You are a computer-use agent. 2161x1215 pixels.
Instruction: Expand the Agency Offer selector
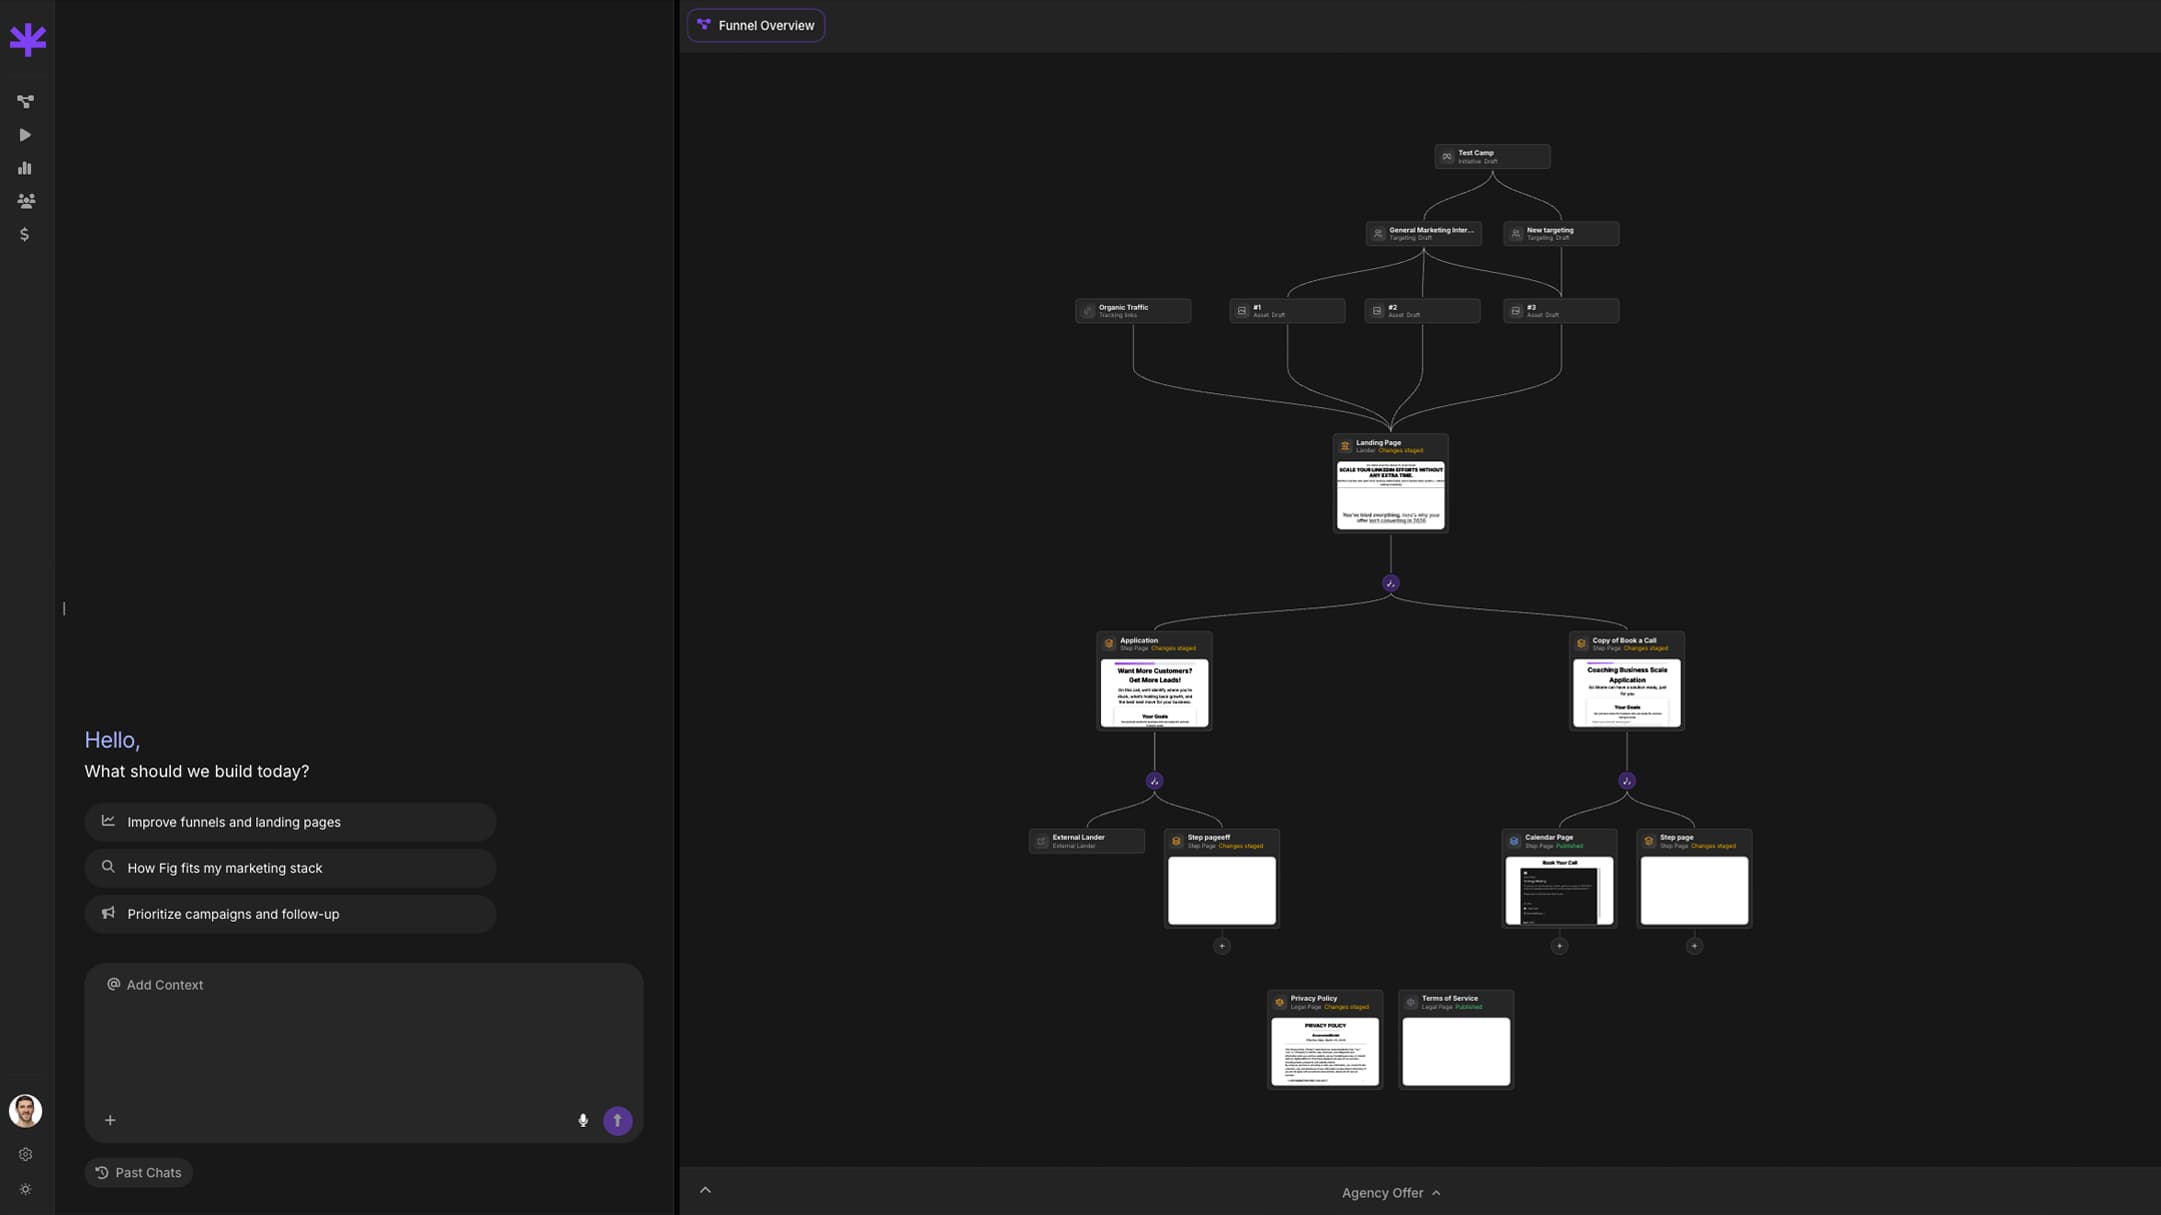click(1390, 1192)
